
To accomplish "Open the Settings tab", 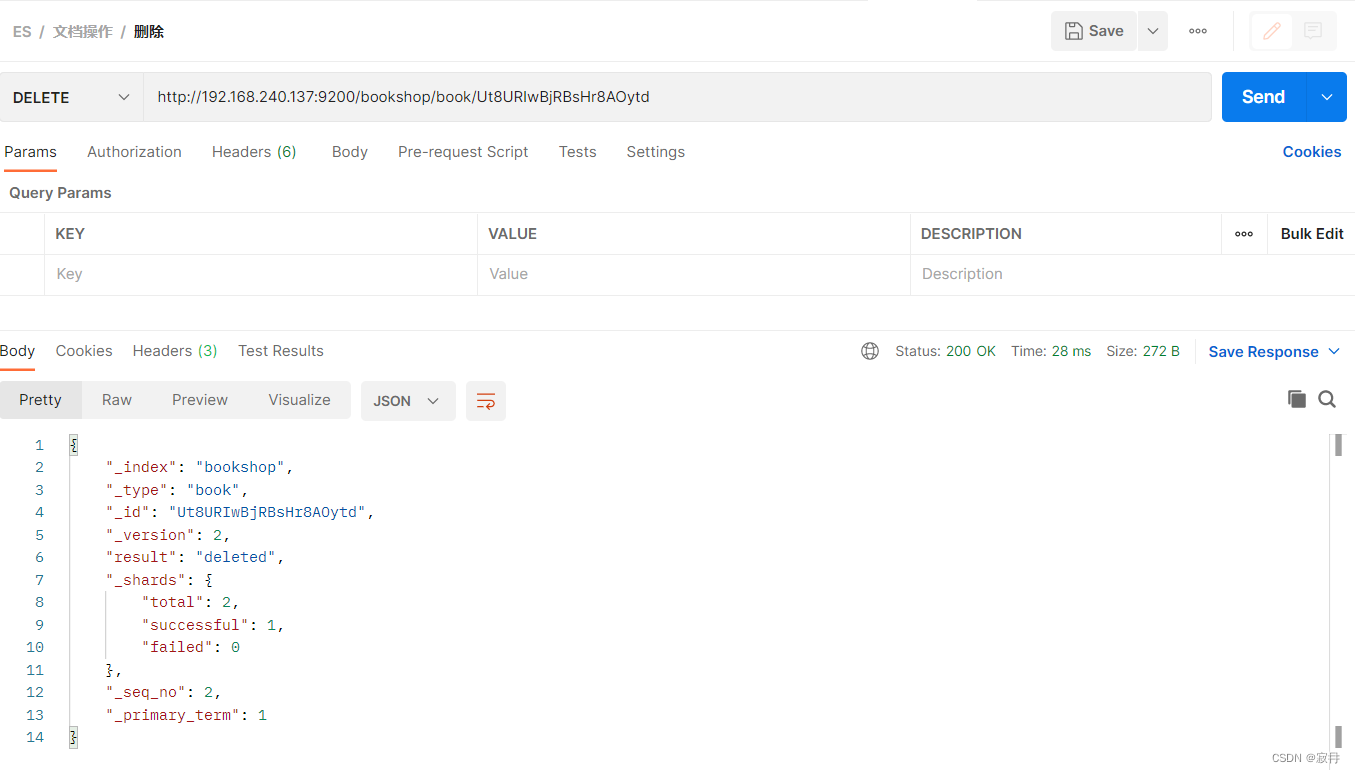I will click(x=656, y=152).
